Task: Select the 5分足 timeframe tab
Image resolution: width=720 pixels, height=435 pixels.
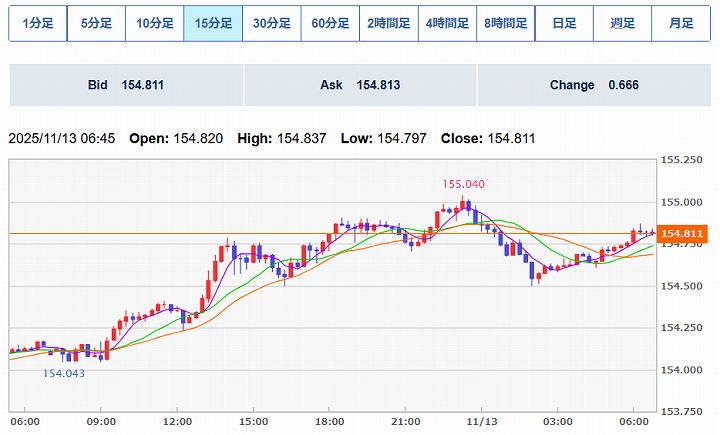Action: point(96,23)
